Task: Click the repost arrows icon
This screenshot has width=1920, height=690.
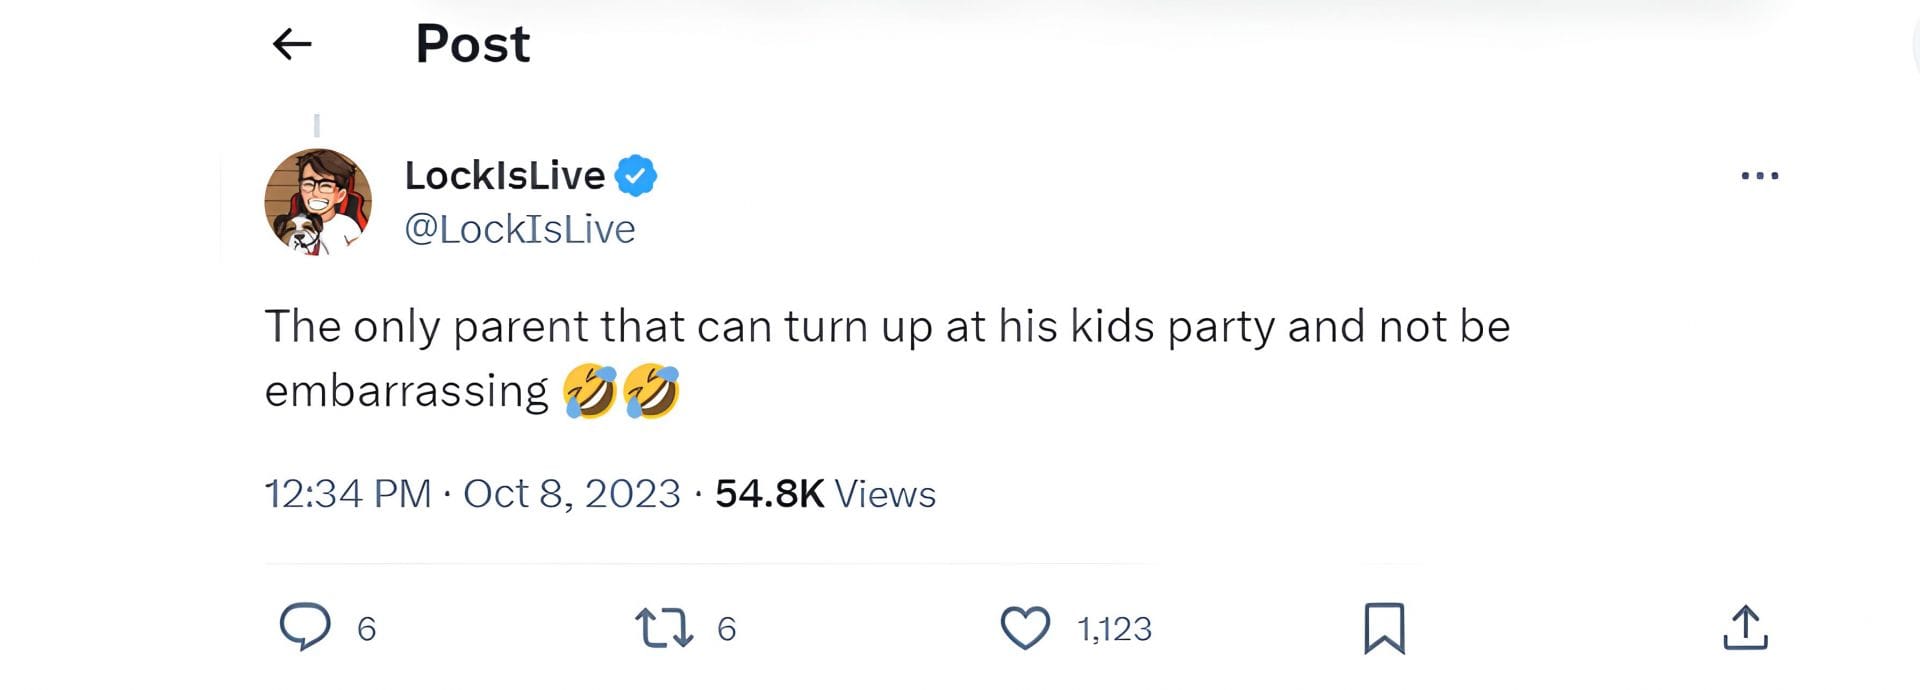Action: click(x=664, y=628)
